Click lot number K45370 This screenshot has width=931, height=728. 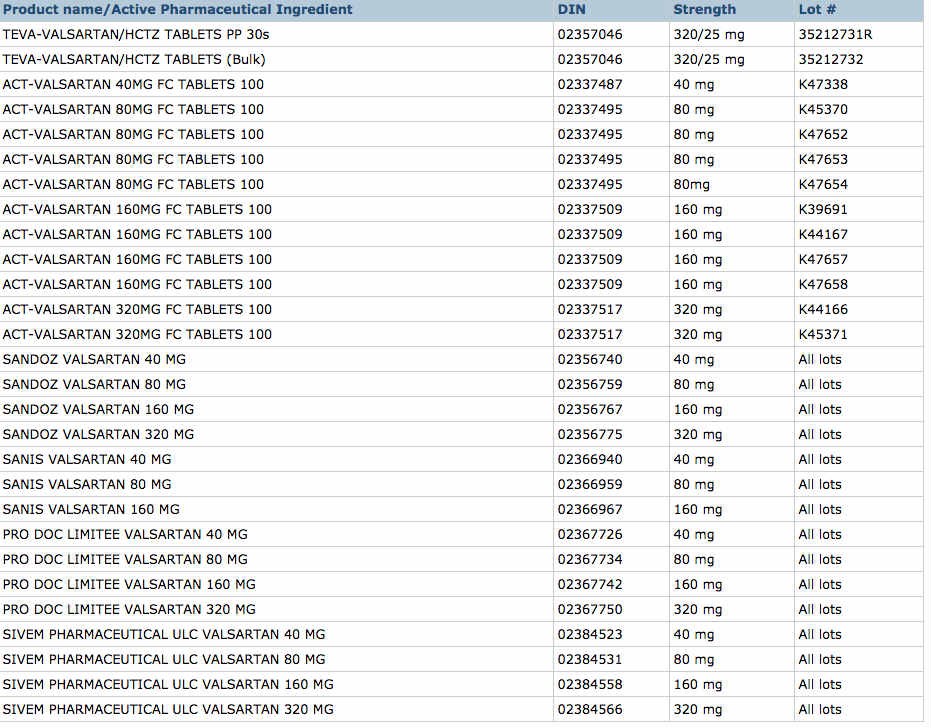point(823,109)
